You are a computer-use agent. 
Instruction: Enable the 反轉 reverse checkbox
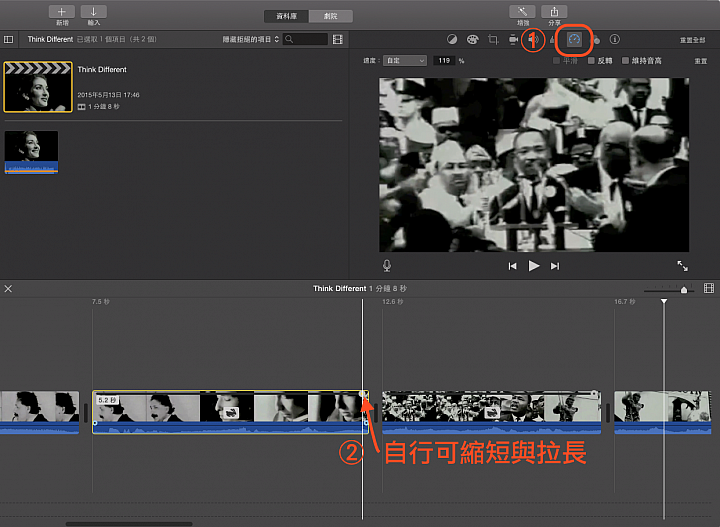[591, 61]
